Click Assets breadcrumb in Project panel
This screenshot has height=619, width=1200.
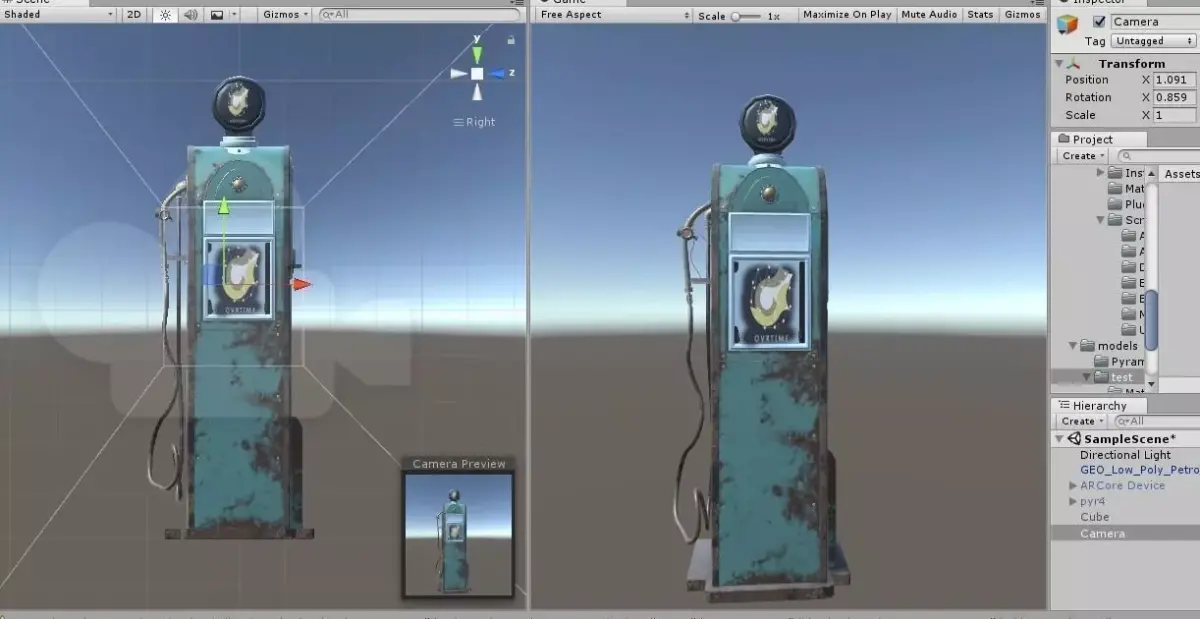point(1181,174)
